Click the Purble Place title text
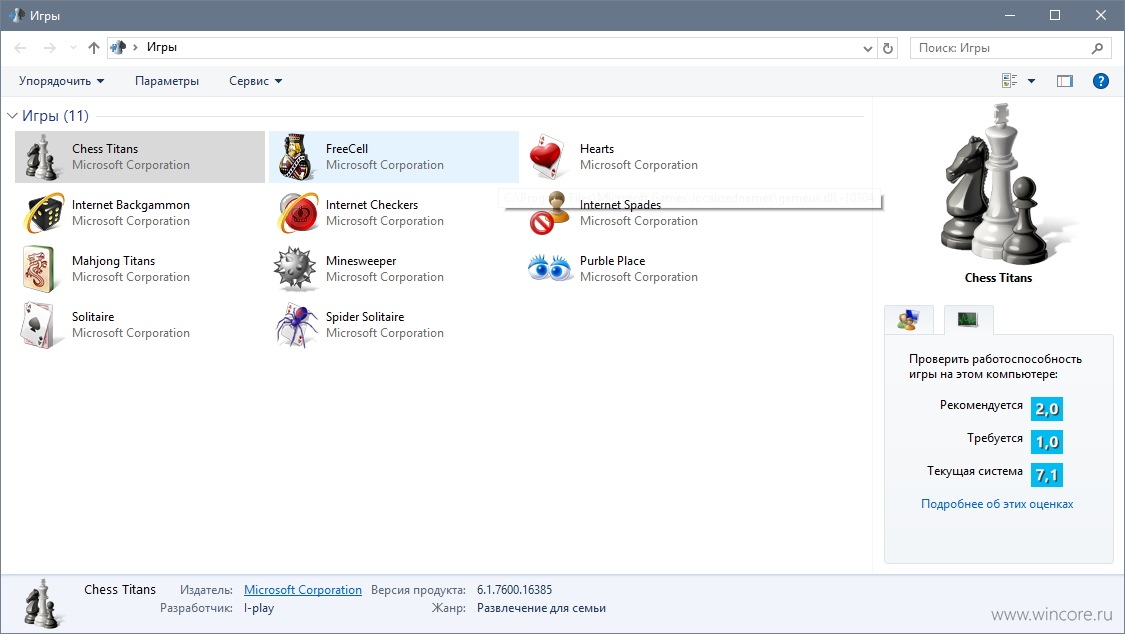The image size is (1125, 634). 613,260
